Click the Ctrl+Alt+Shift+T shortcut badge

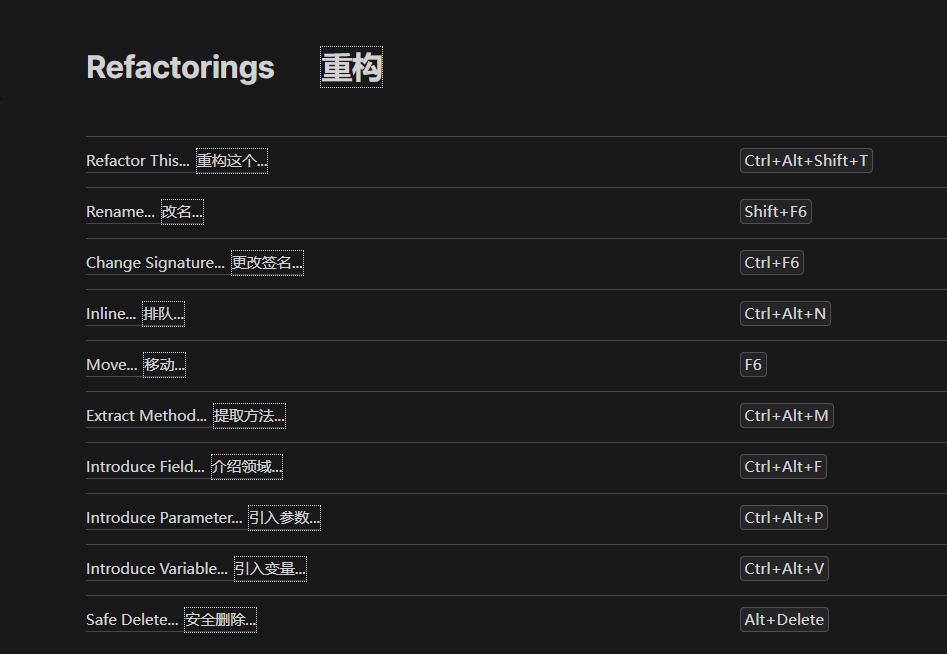coord(806,161)
